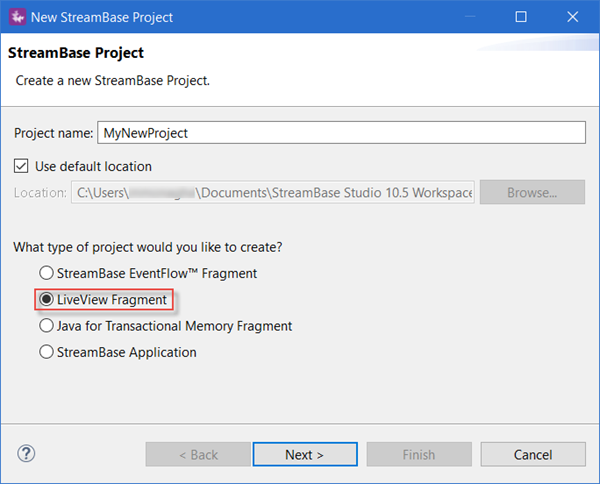Click the disabled Back button
Viewport: 600px width, 484px height.
197,454
